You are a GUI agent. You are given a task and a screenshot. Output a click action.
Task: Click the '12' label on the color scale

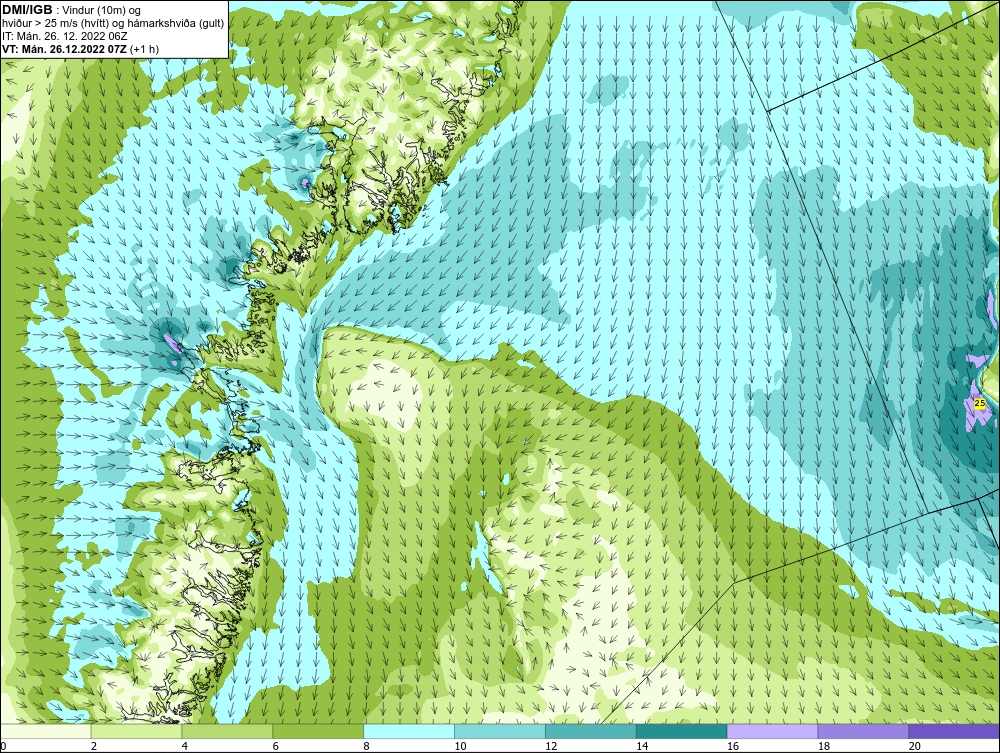click(551, 746)
